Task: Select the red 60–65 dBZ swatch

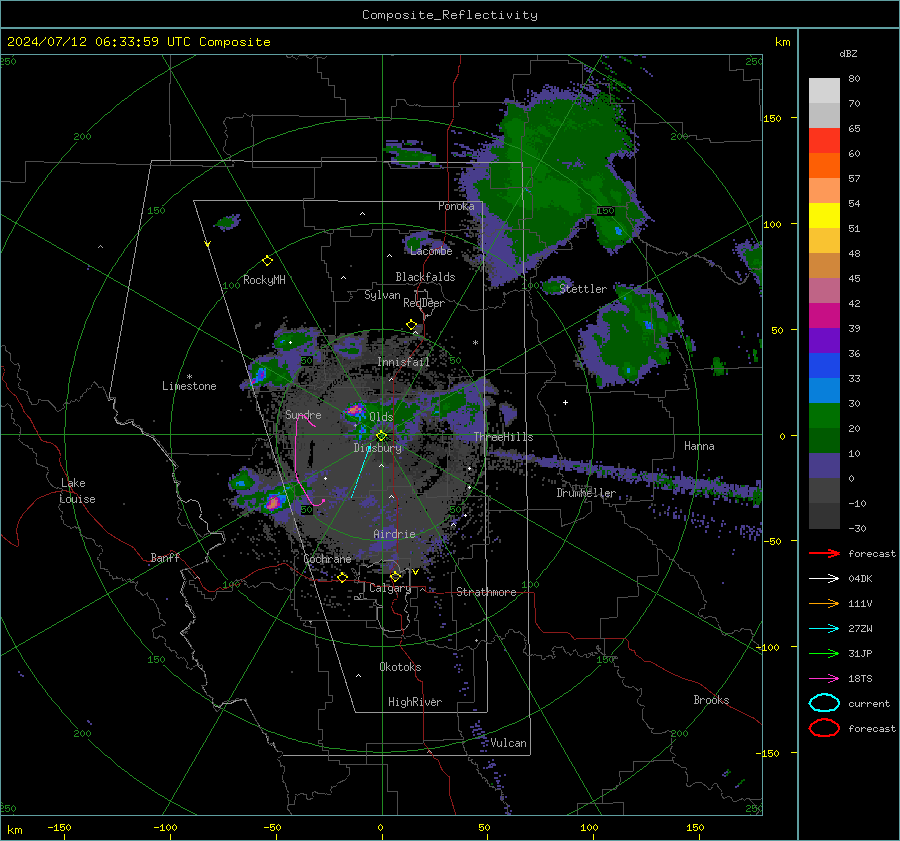Action: 824,141
